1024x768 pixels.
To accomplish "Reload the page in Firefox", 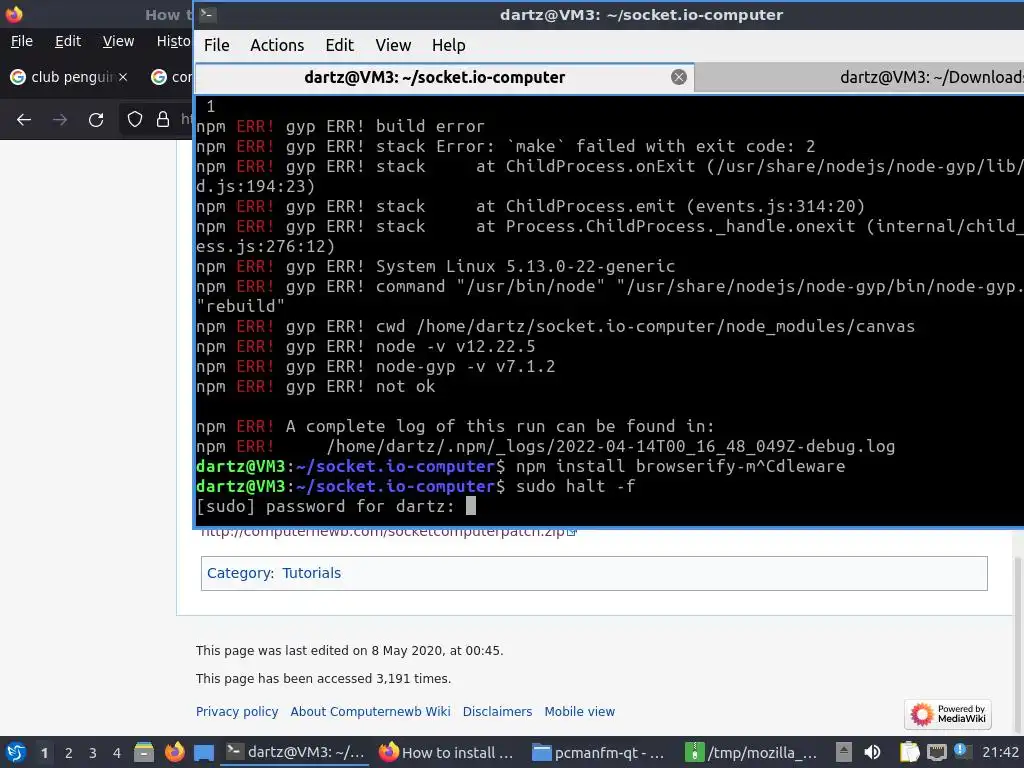I will coord(96,120).
